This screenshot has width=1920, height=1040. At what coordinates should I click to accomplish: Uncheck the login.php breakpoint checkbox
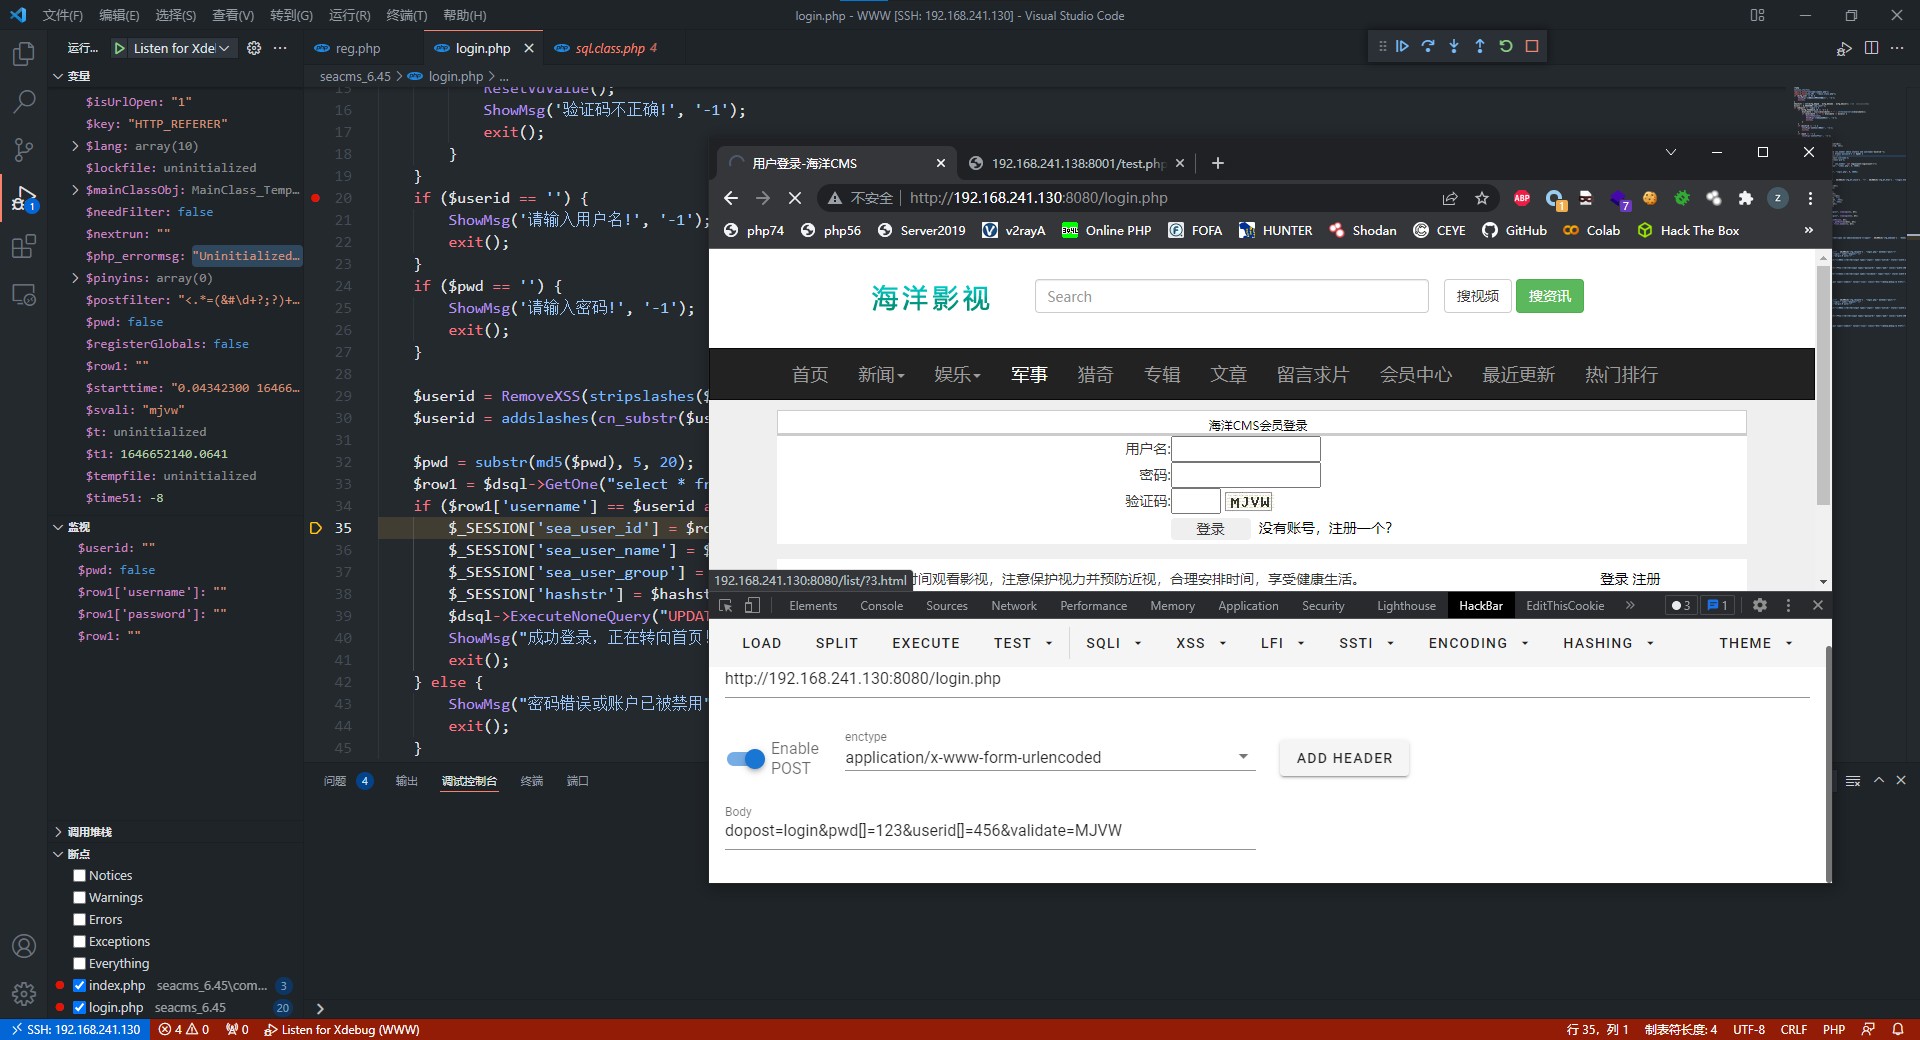80,1007
